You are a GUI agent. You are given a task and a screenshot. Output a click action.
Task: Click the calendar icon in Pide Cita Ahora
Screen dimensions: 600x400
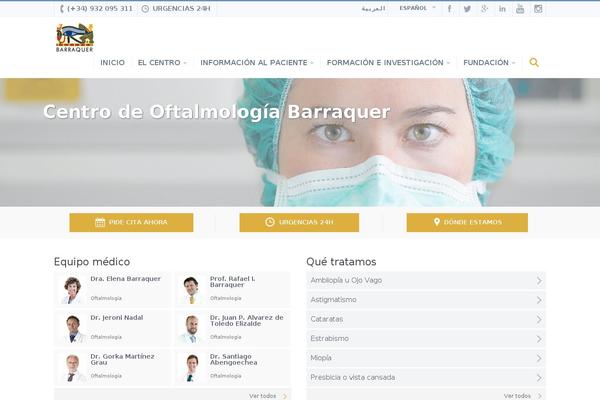[100, 222]
